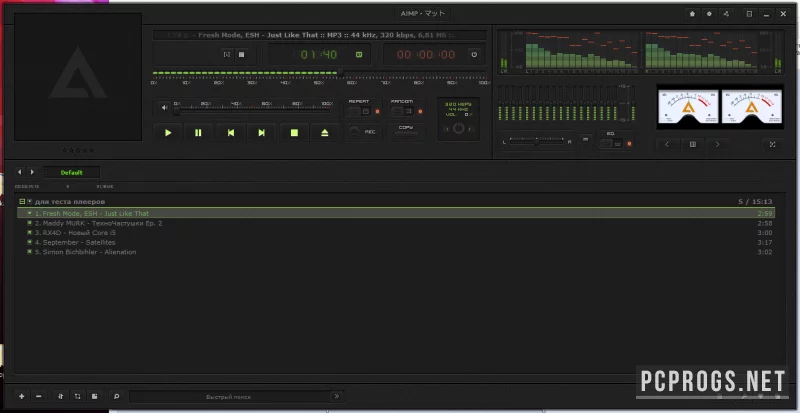Click the A-B repeat bracket icon
This screenshot has width=800, height=413.
pos(227,55)
